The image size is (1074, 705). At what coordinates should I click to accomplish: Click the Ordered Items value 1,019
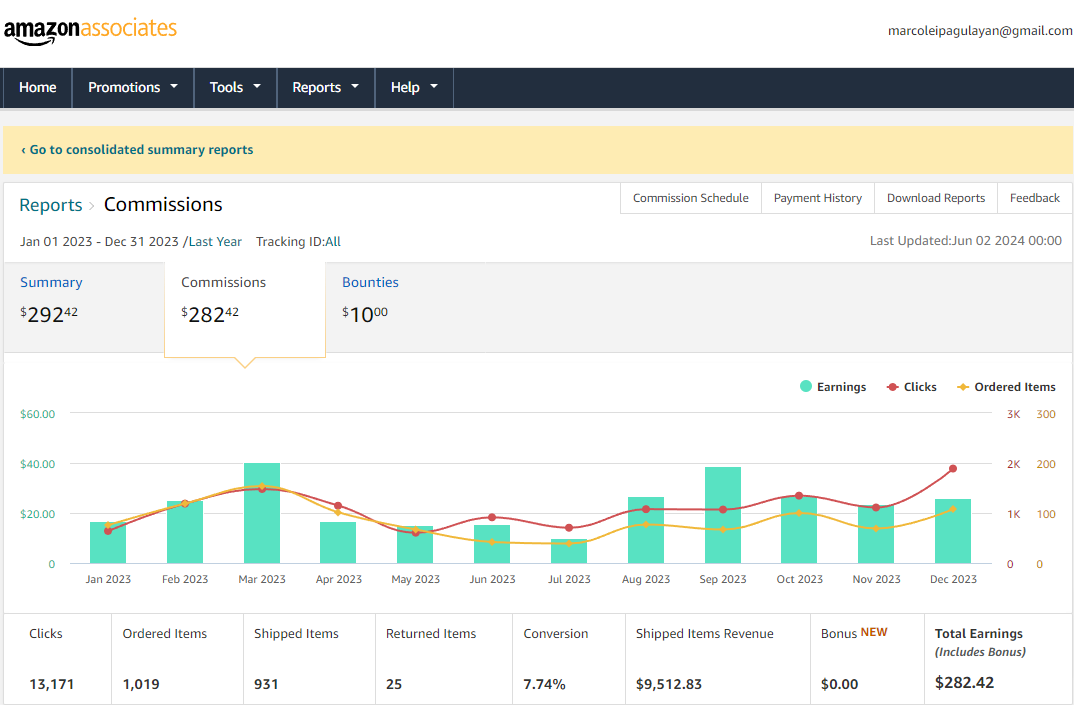coord(141,684)
